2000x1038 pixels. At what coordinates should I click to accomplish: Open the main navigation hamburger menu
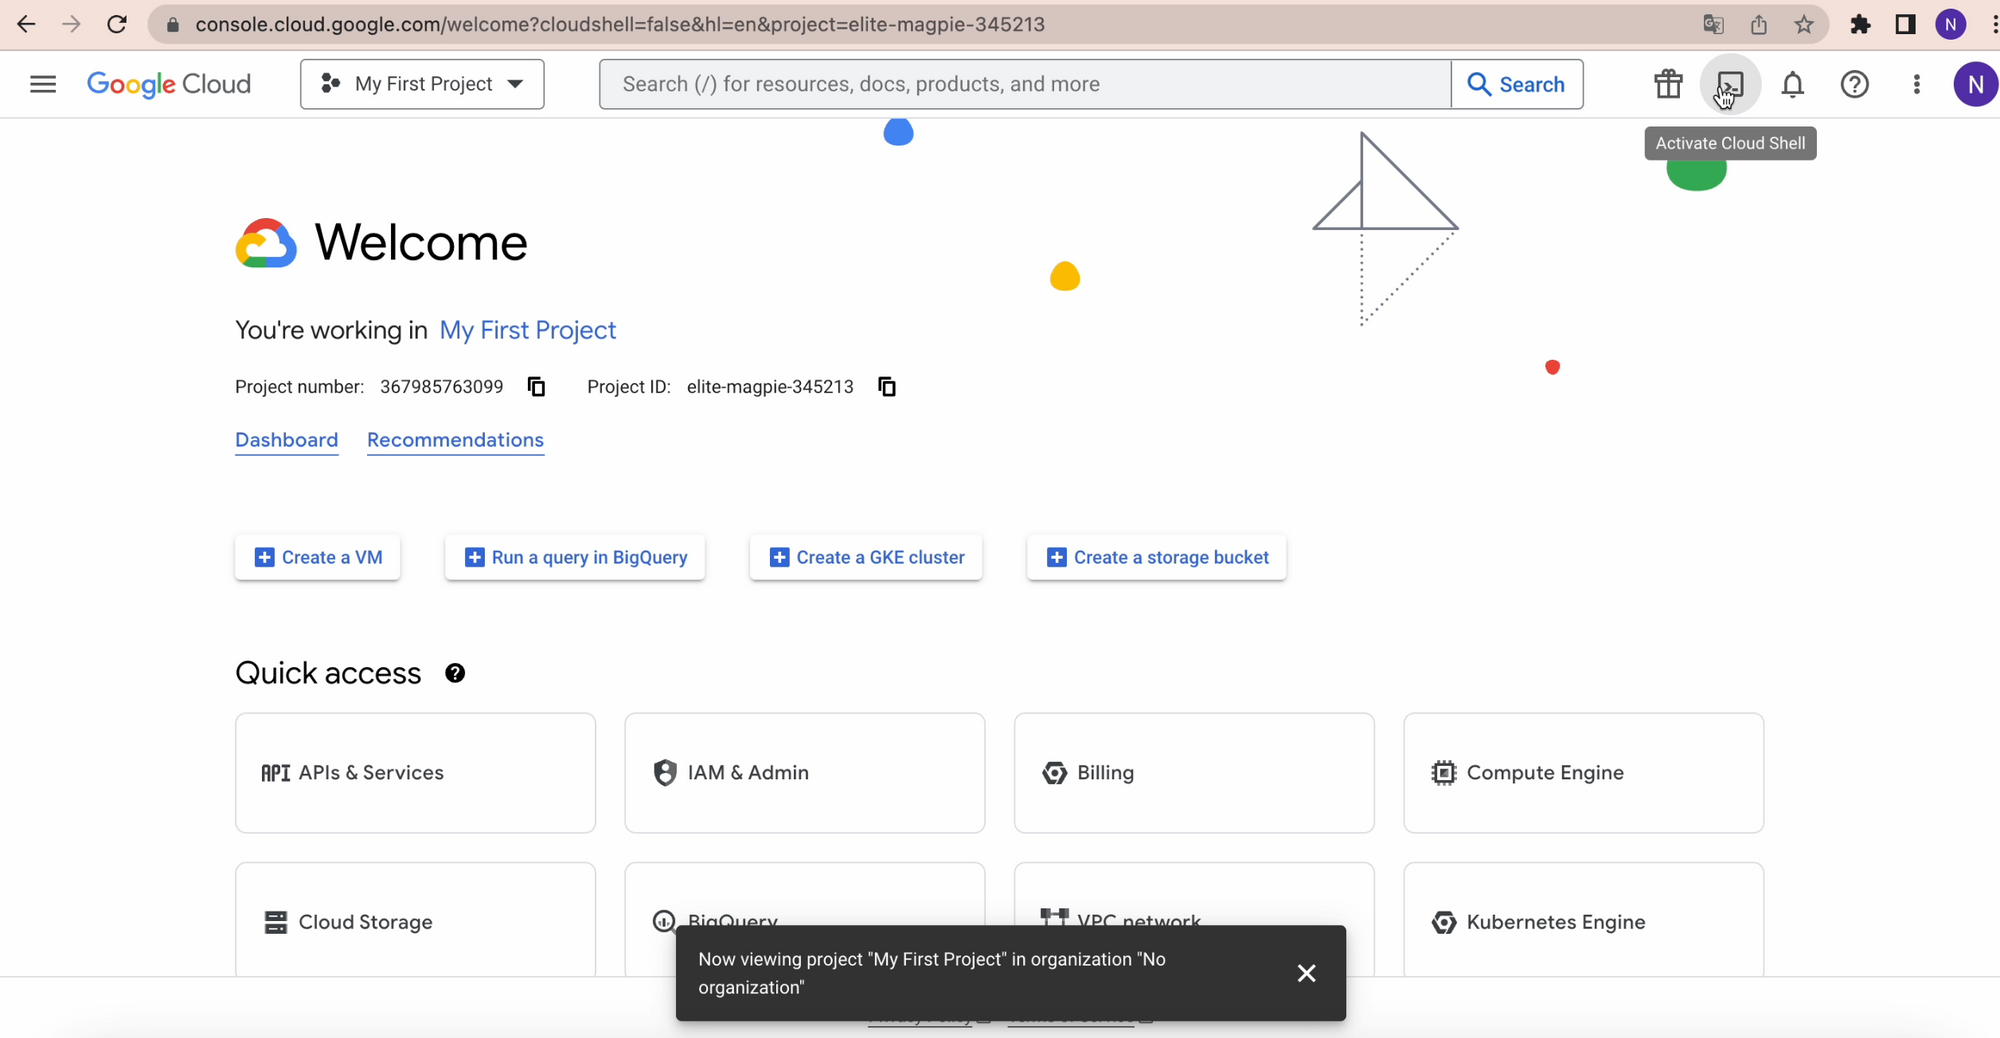(43, 84)
